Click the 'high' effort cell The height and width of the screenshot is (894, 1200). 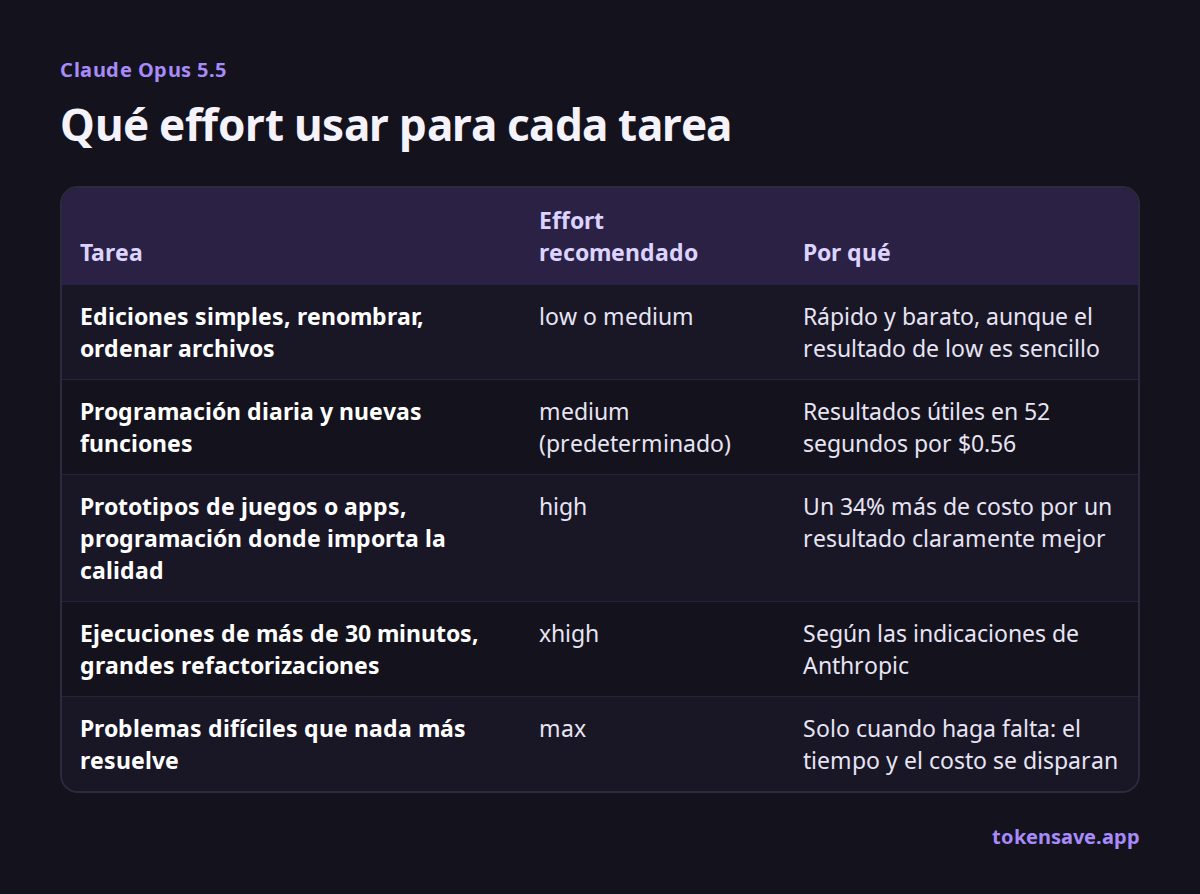pos(563,507)
